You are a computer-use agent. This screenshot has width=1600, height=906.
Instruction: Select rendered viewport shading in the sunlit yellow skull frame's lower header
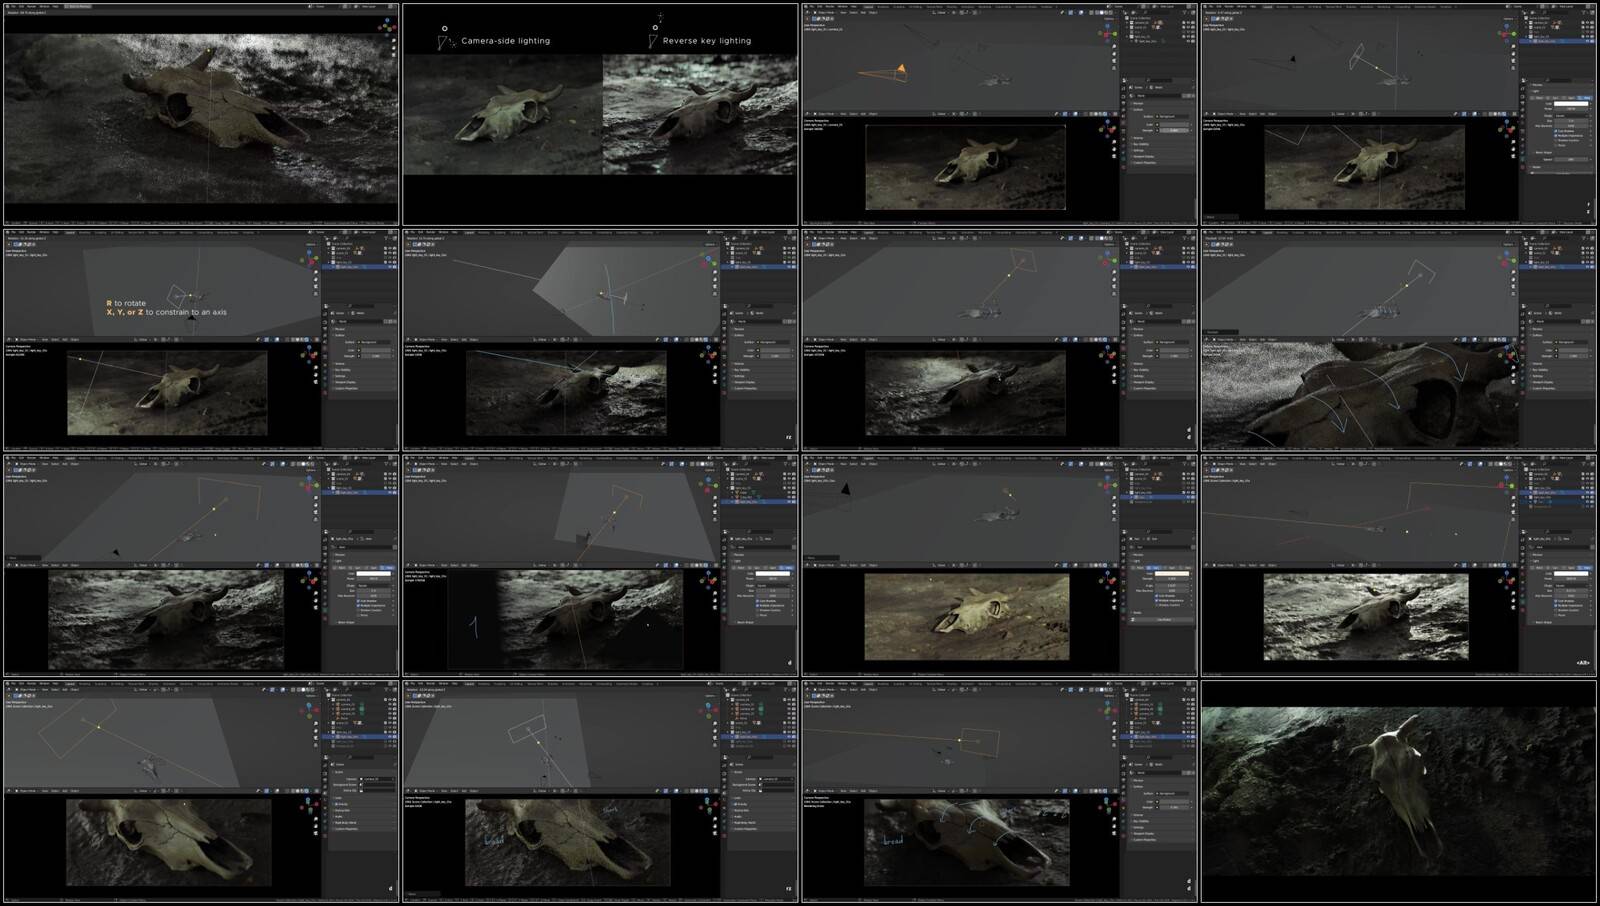point(1107,565)
